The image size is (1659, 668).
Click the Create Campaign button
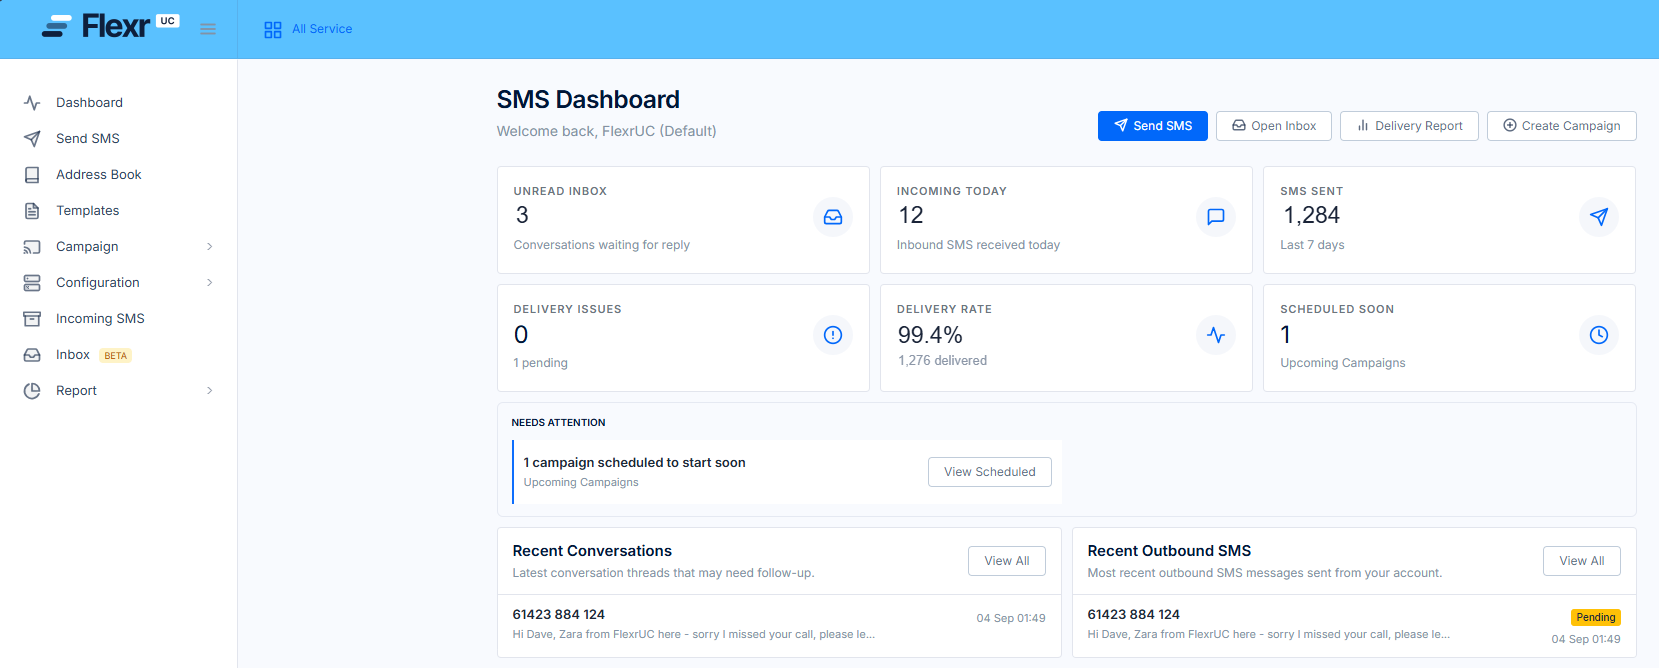[1562, 126]
